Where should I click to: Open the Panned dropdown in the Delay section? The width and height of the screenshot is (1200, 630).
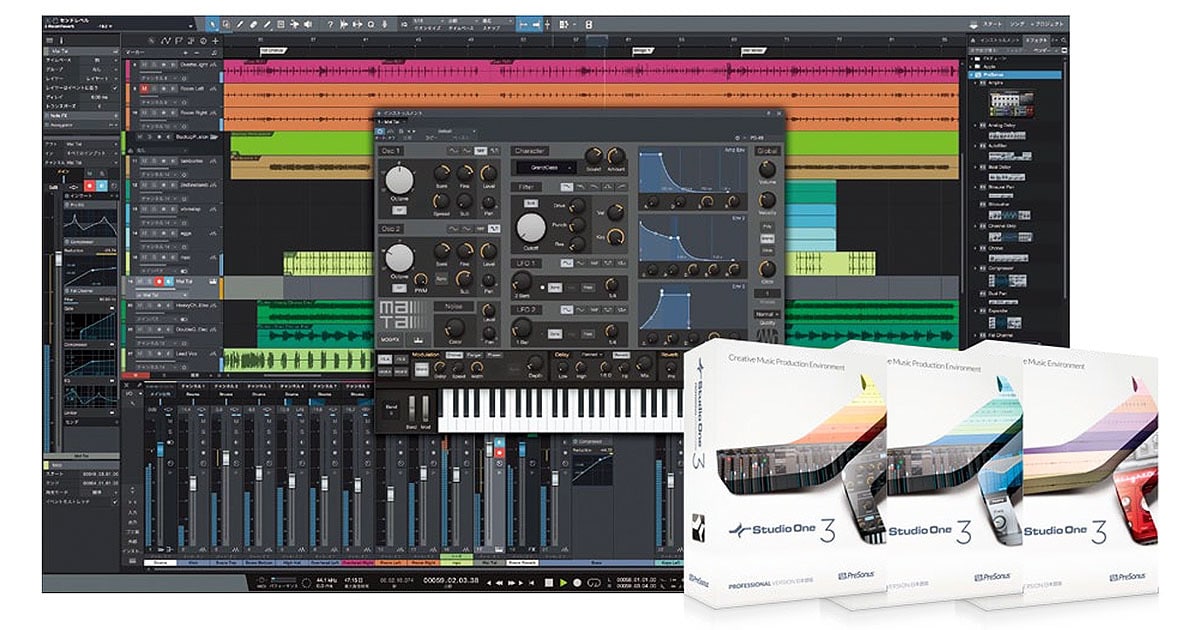click(x=591, y=355)
